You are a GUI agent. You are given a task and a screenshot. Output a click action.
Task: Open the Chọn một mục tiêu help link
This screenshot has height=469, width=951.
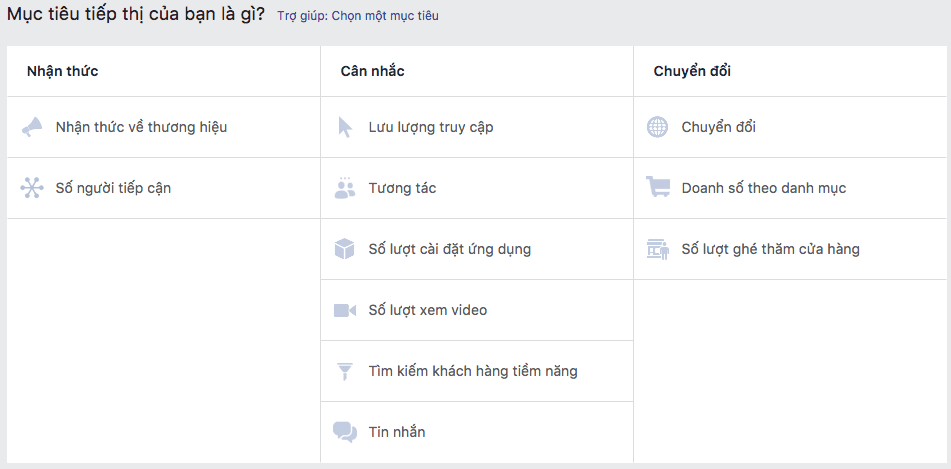tap(384, 16)
